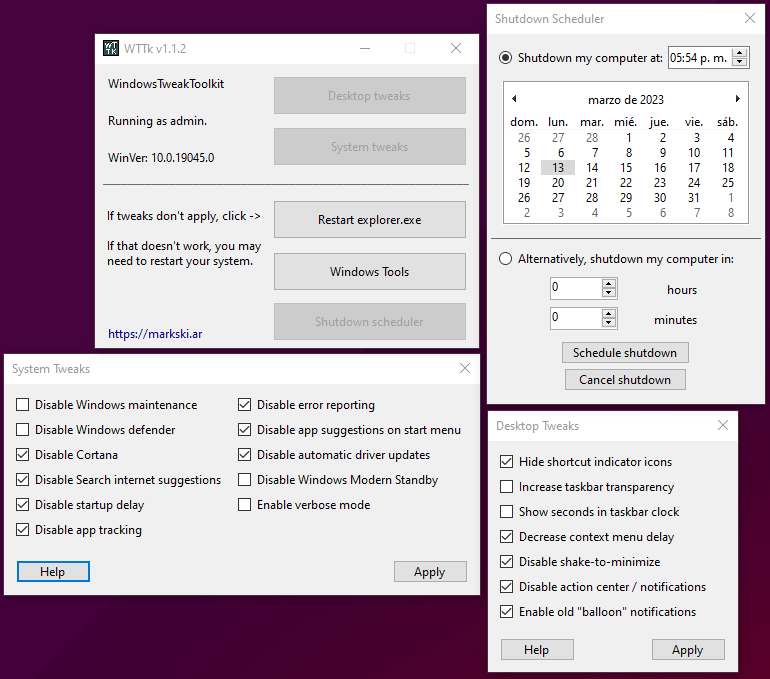Click Restart explorer.exe button
The width and height of the screenshot is (770, 679).
(369, 220)
